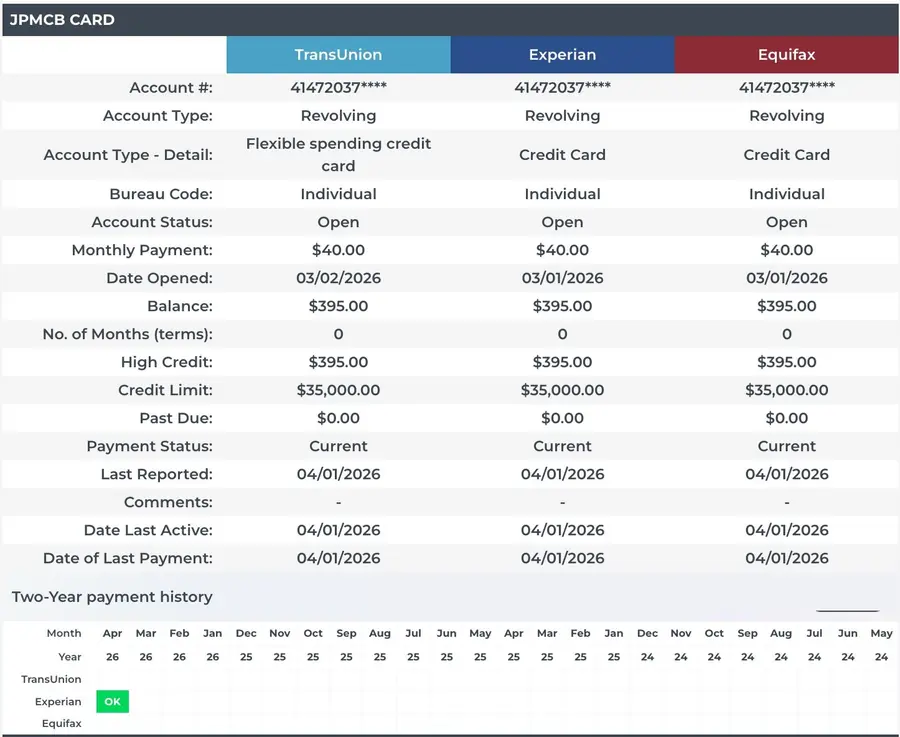Click Experian Account Type 'Revolving'
The width and height of the screenshot is (900, 737).
coord(562,116)
